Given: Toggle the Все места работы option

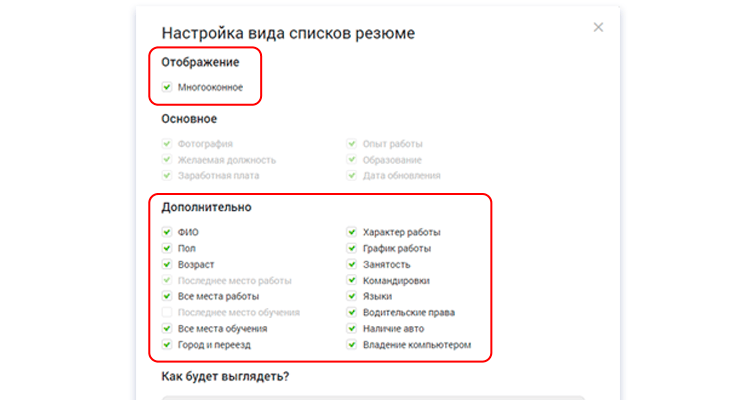Looking at the screenshot, I should (x=167, y=296).
